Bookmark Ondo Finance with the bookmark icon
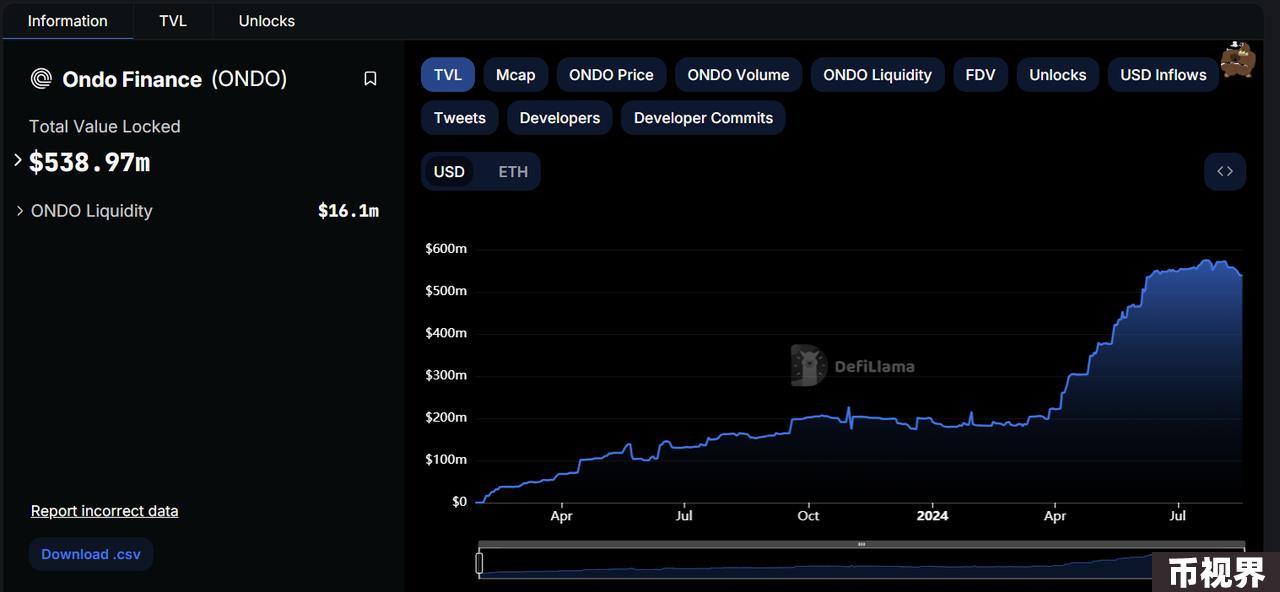 (370, 79)
